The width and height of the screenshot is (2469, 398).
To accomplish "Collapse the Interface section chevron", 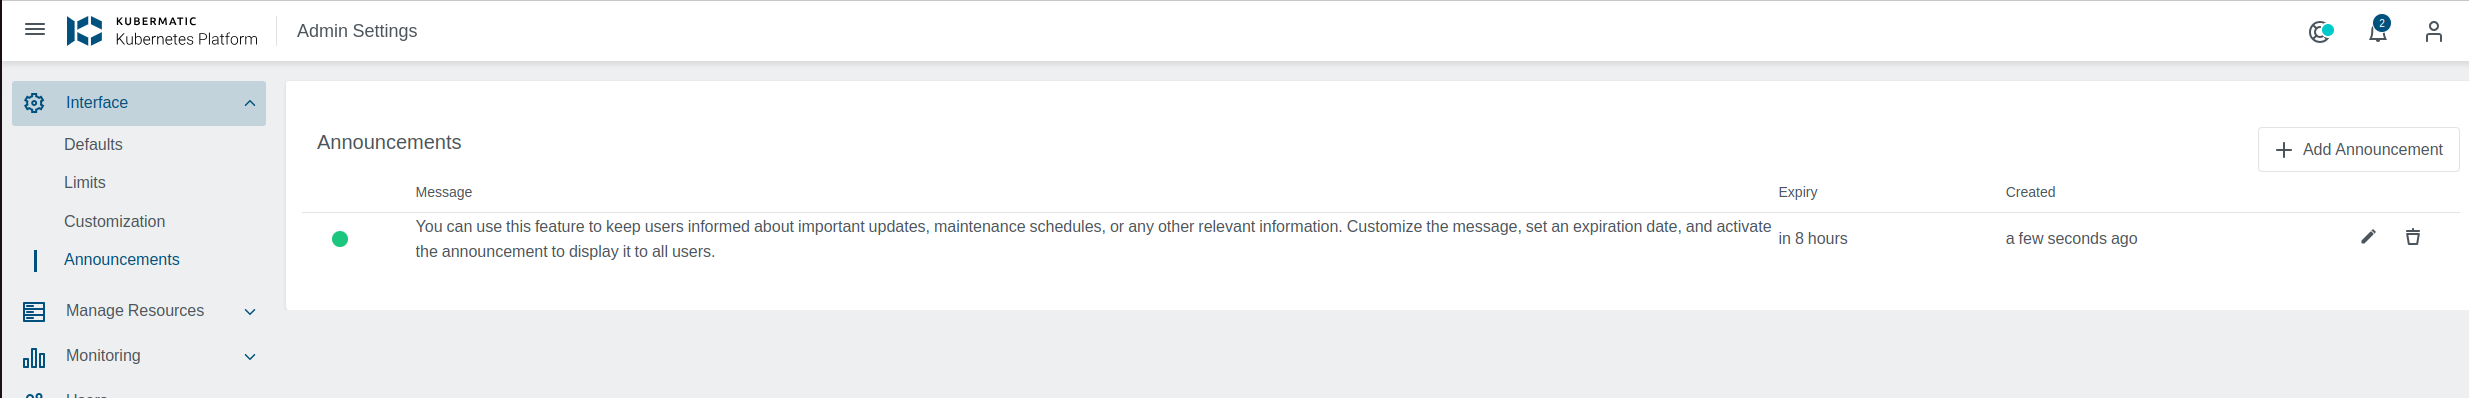I will point(250,103).
